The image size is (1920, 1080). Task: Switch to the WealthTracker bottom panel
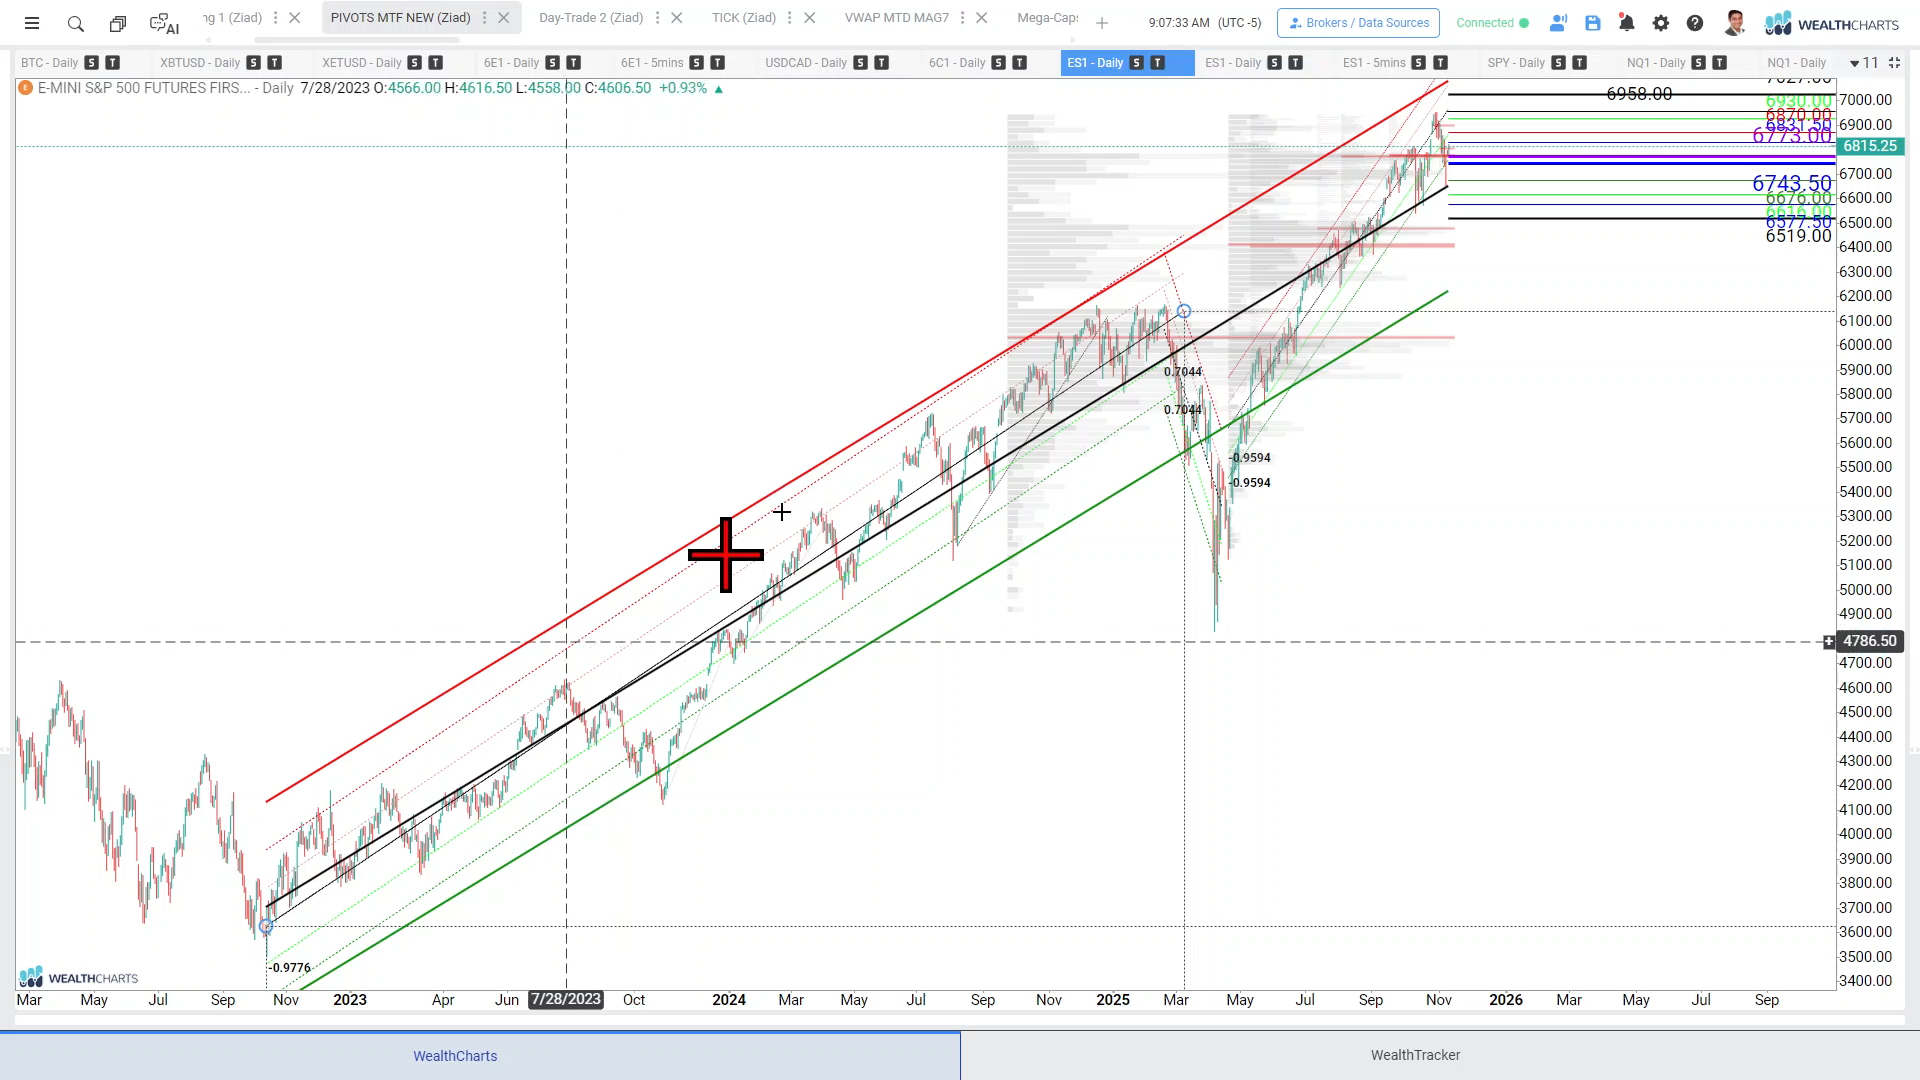coord(1415,1055)
